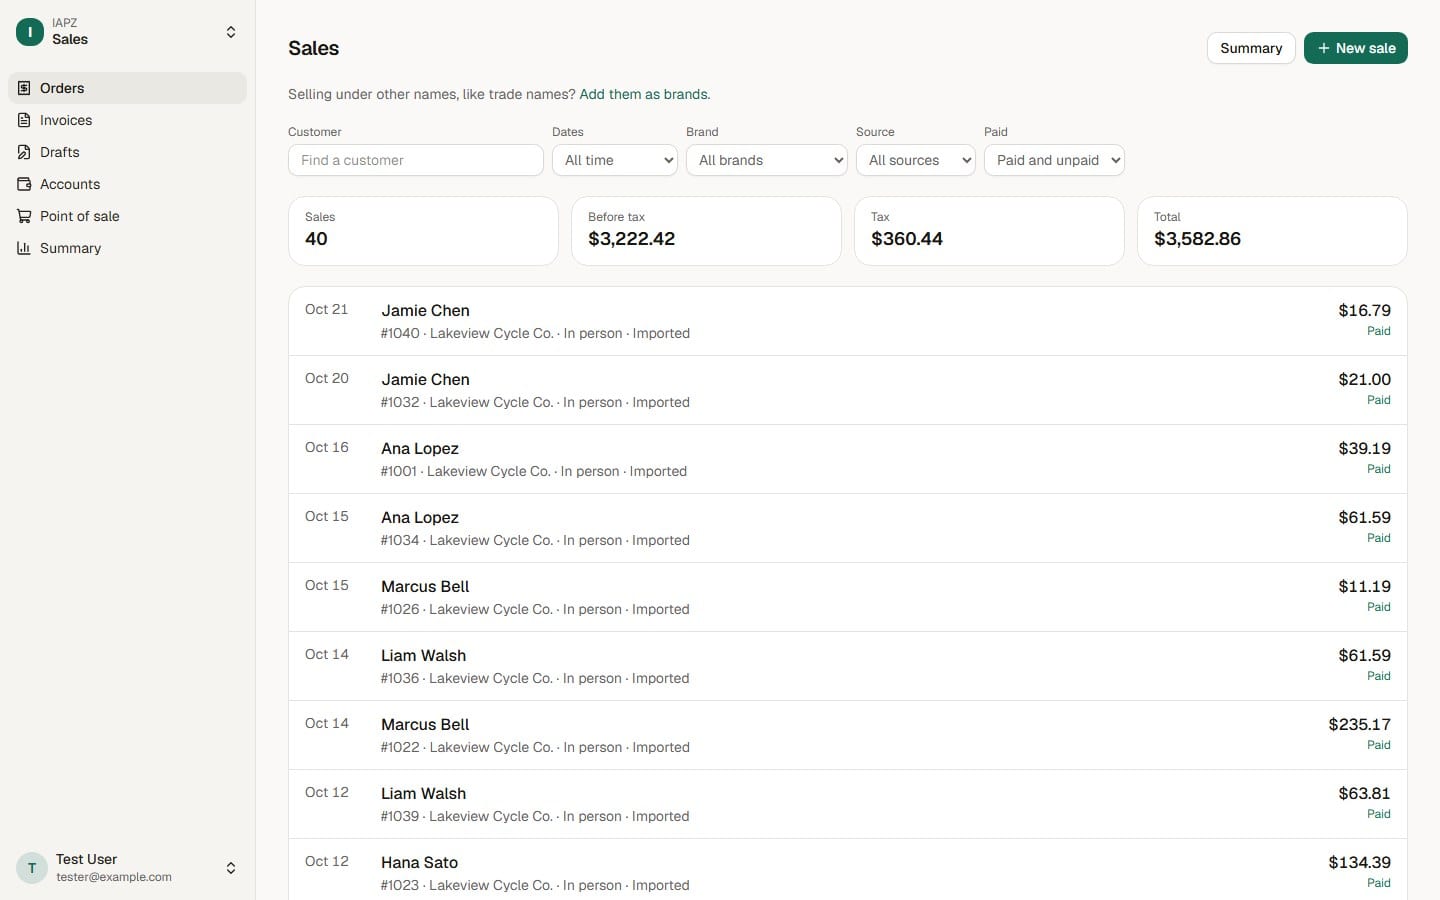Click the tester@example.com email text
This screenshot has width=1440, height=900.
(114, 877)
